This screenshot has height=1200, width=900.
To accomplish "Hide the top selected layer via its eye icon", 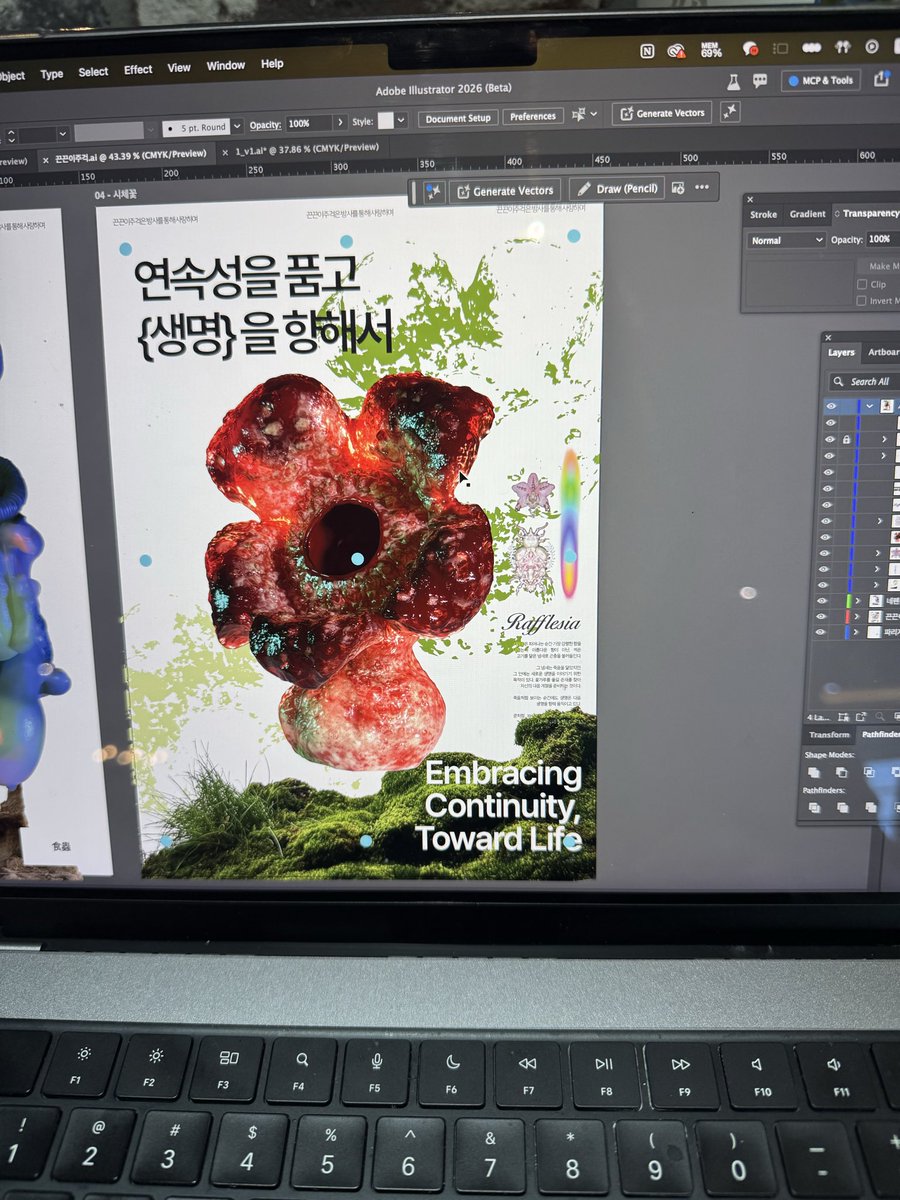I will coord(831,406).
